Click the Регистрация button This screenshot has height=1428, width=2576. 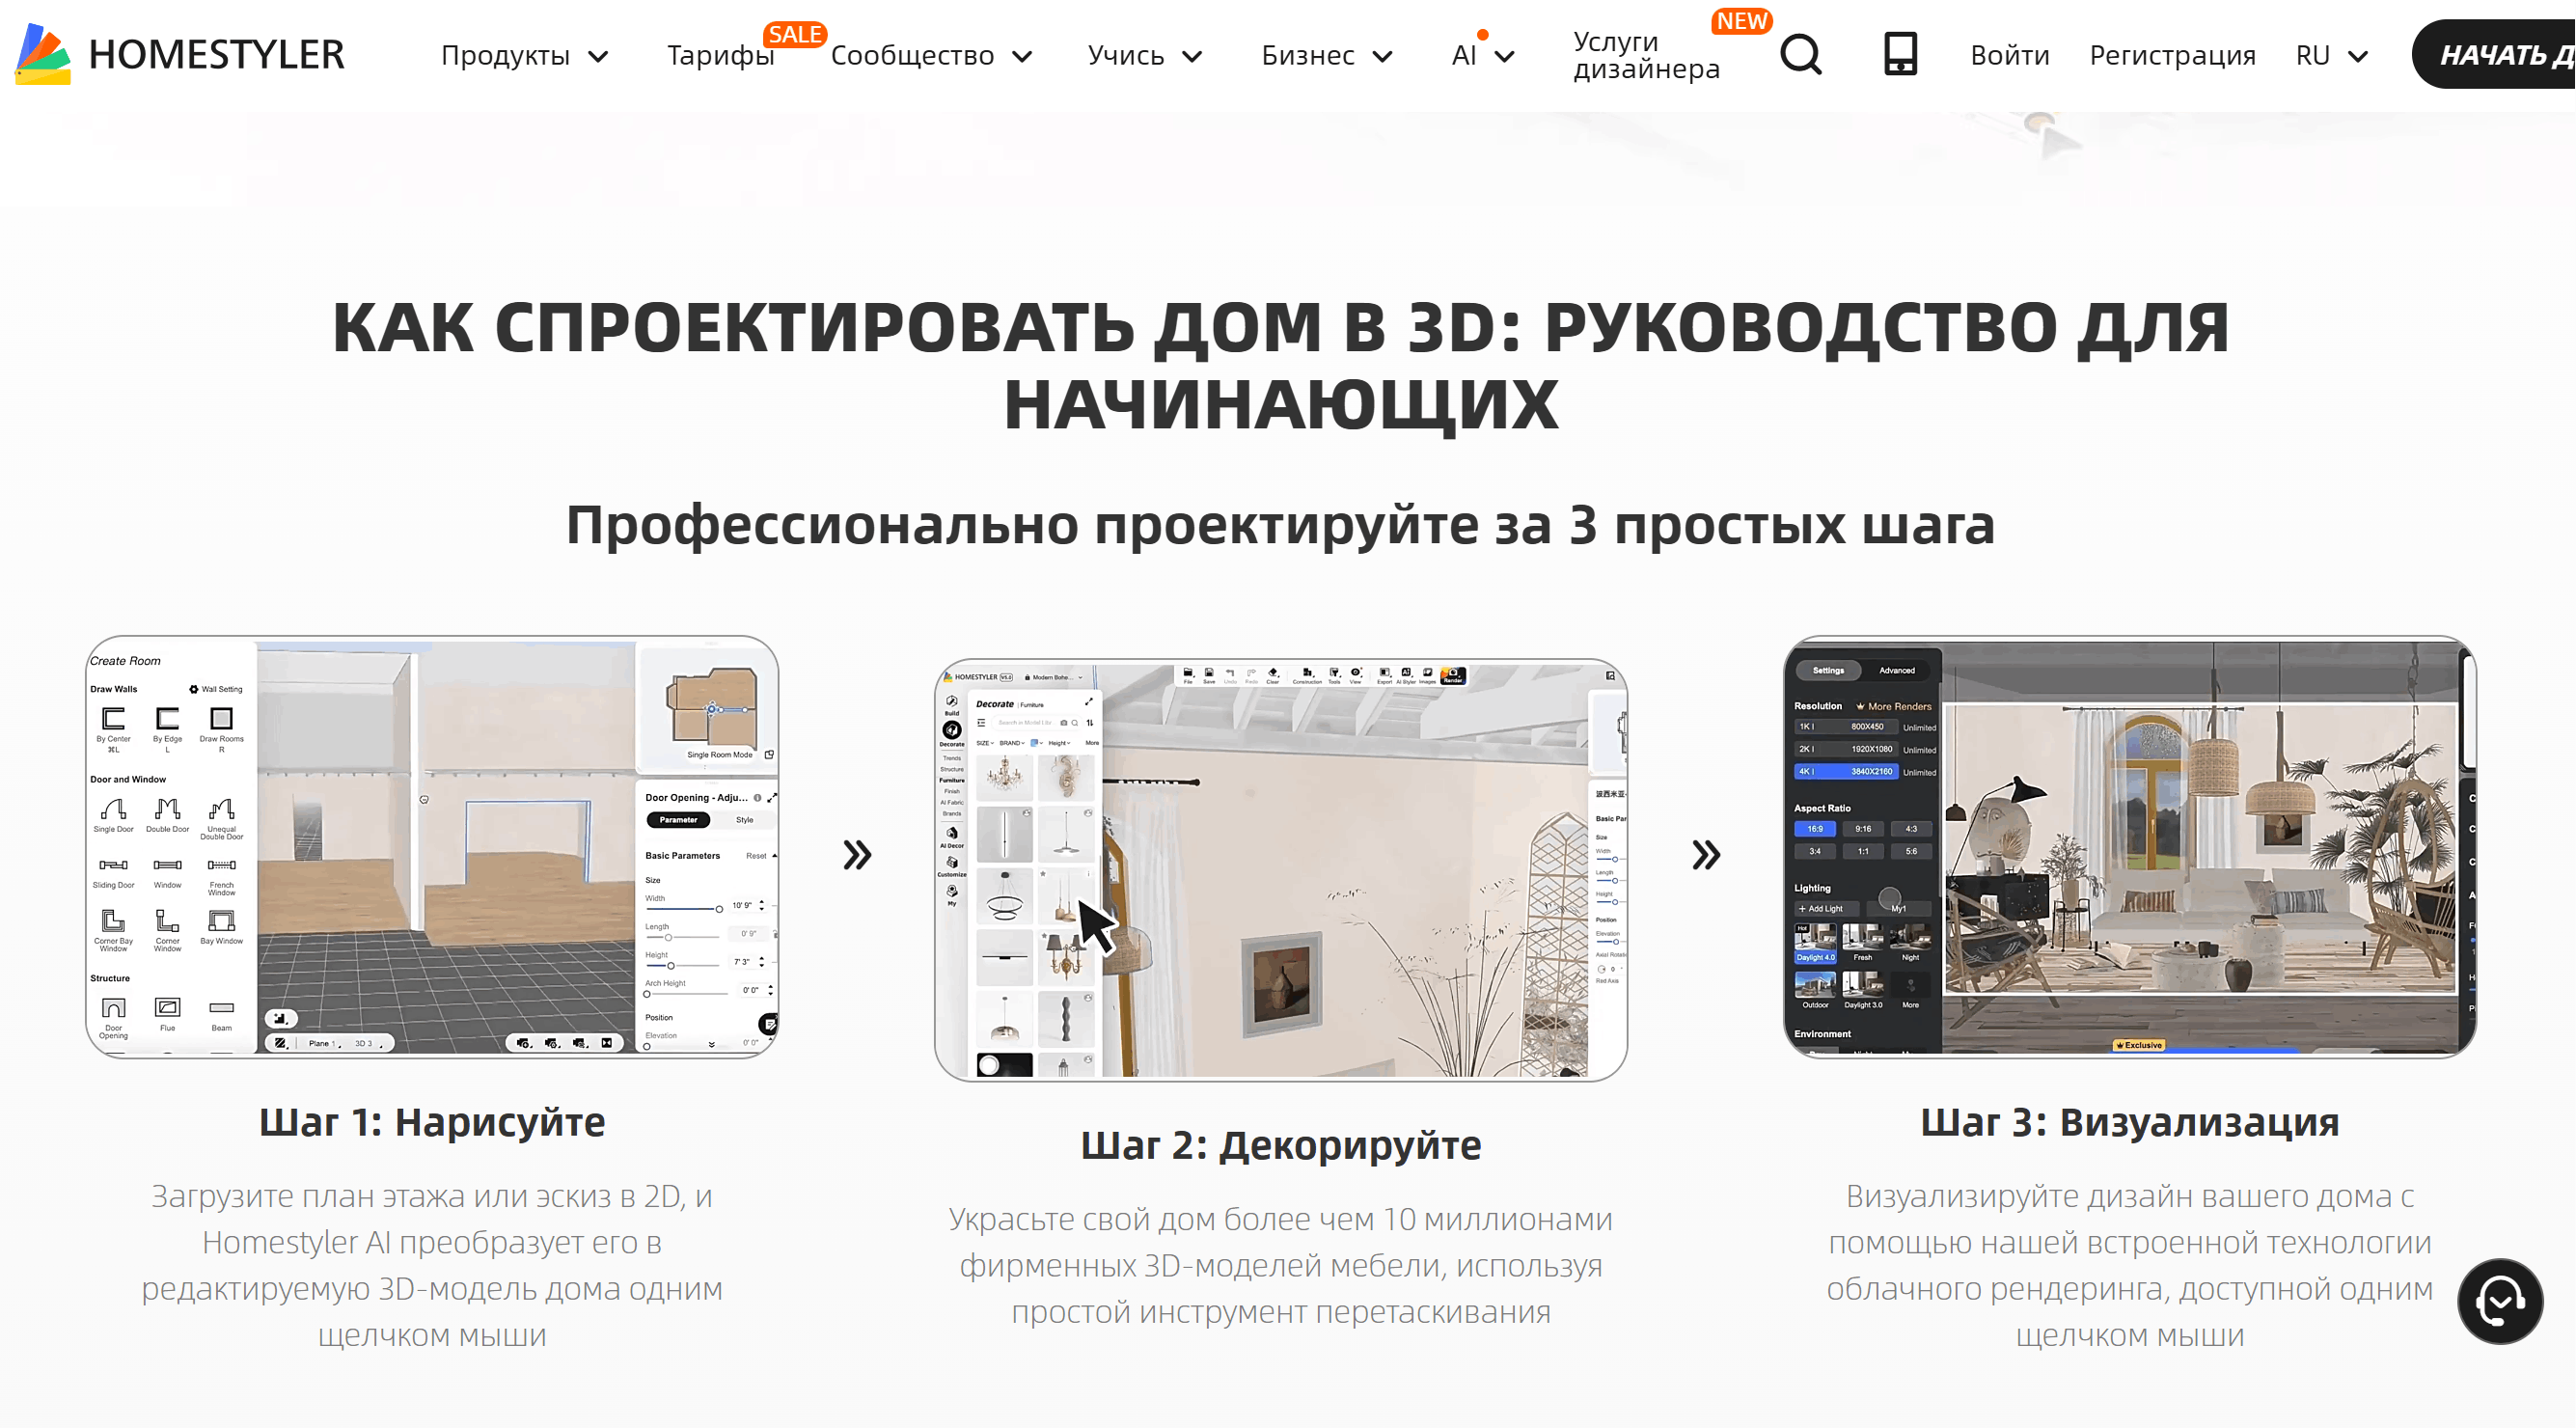2172,55
